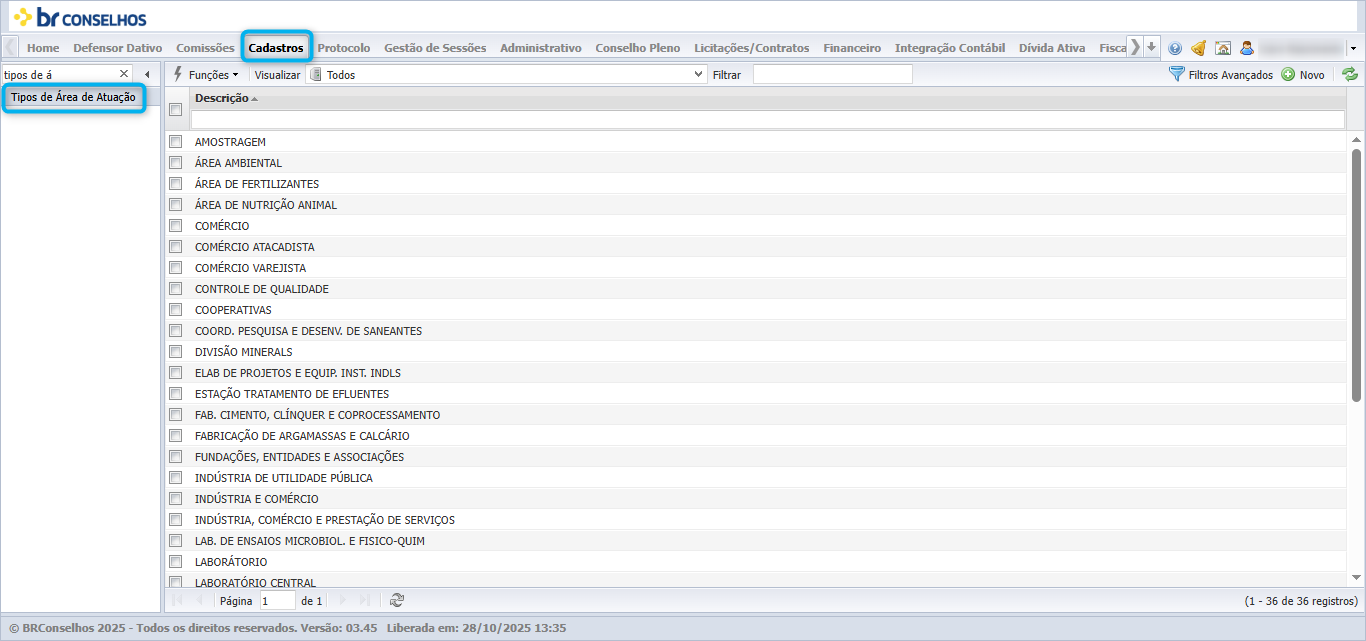
Task: Show hidden tabs via the down arrow
Action: coord(1152,47)
